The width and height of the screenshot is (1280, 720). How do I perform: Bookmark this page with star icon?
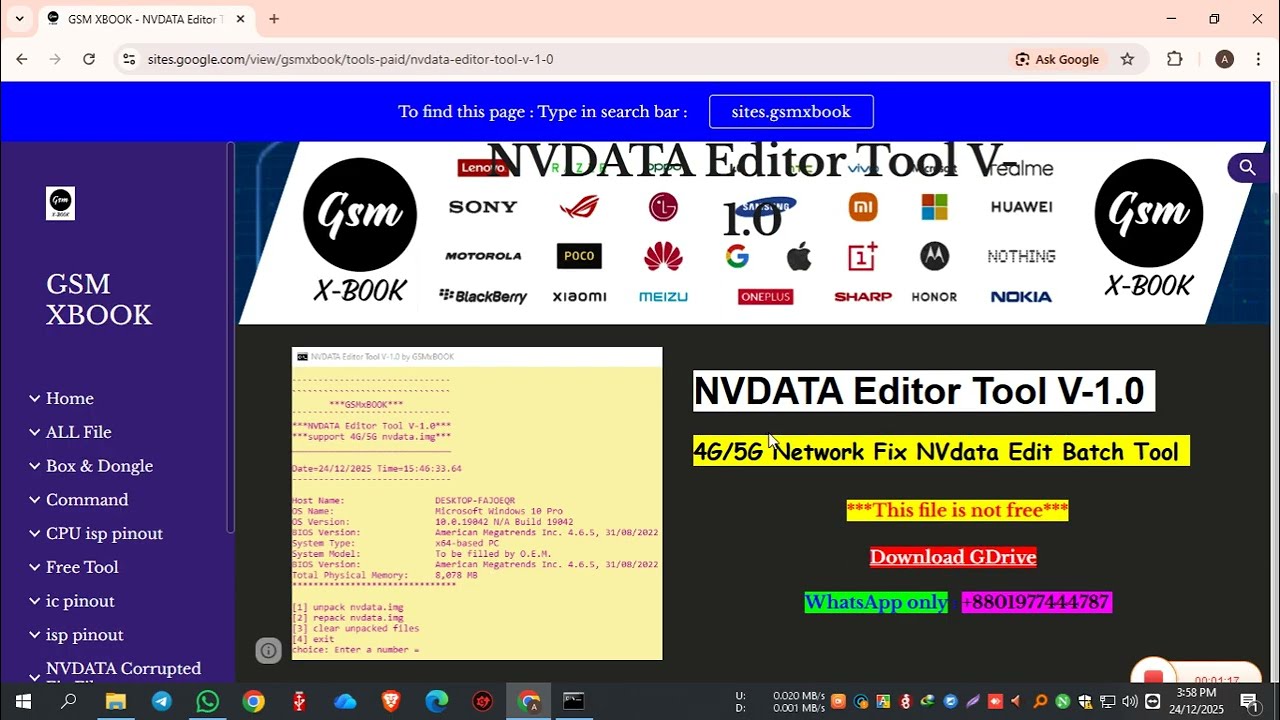coord(1127,59)
